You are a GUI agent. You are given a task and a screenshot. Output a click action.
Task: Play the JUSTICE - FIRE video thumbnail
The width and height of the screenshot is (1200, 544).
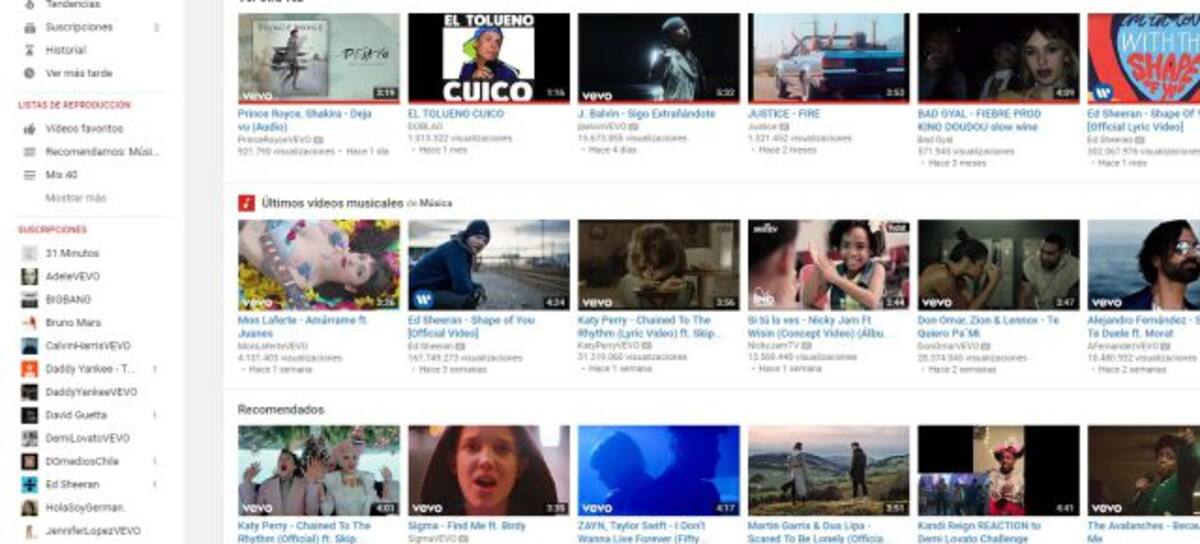click(828, 57)
